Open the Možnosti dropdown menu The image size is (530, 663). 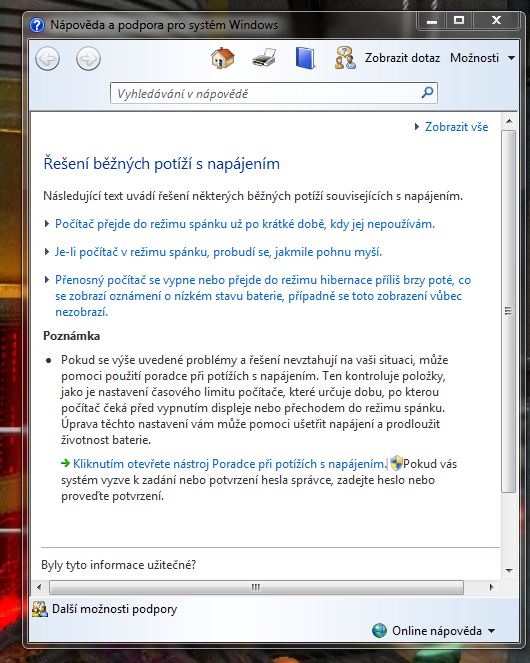(482, 58)
